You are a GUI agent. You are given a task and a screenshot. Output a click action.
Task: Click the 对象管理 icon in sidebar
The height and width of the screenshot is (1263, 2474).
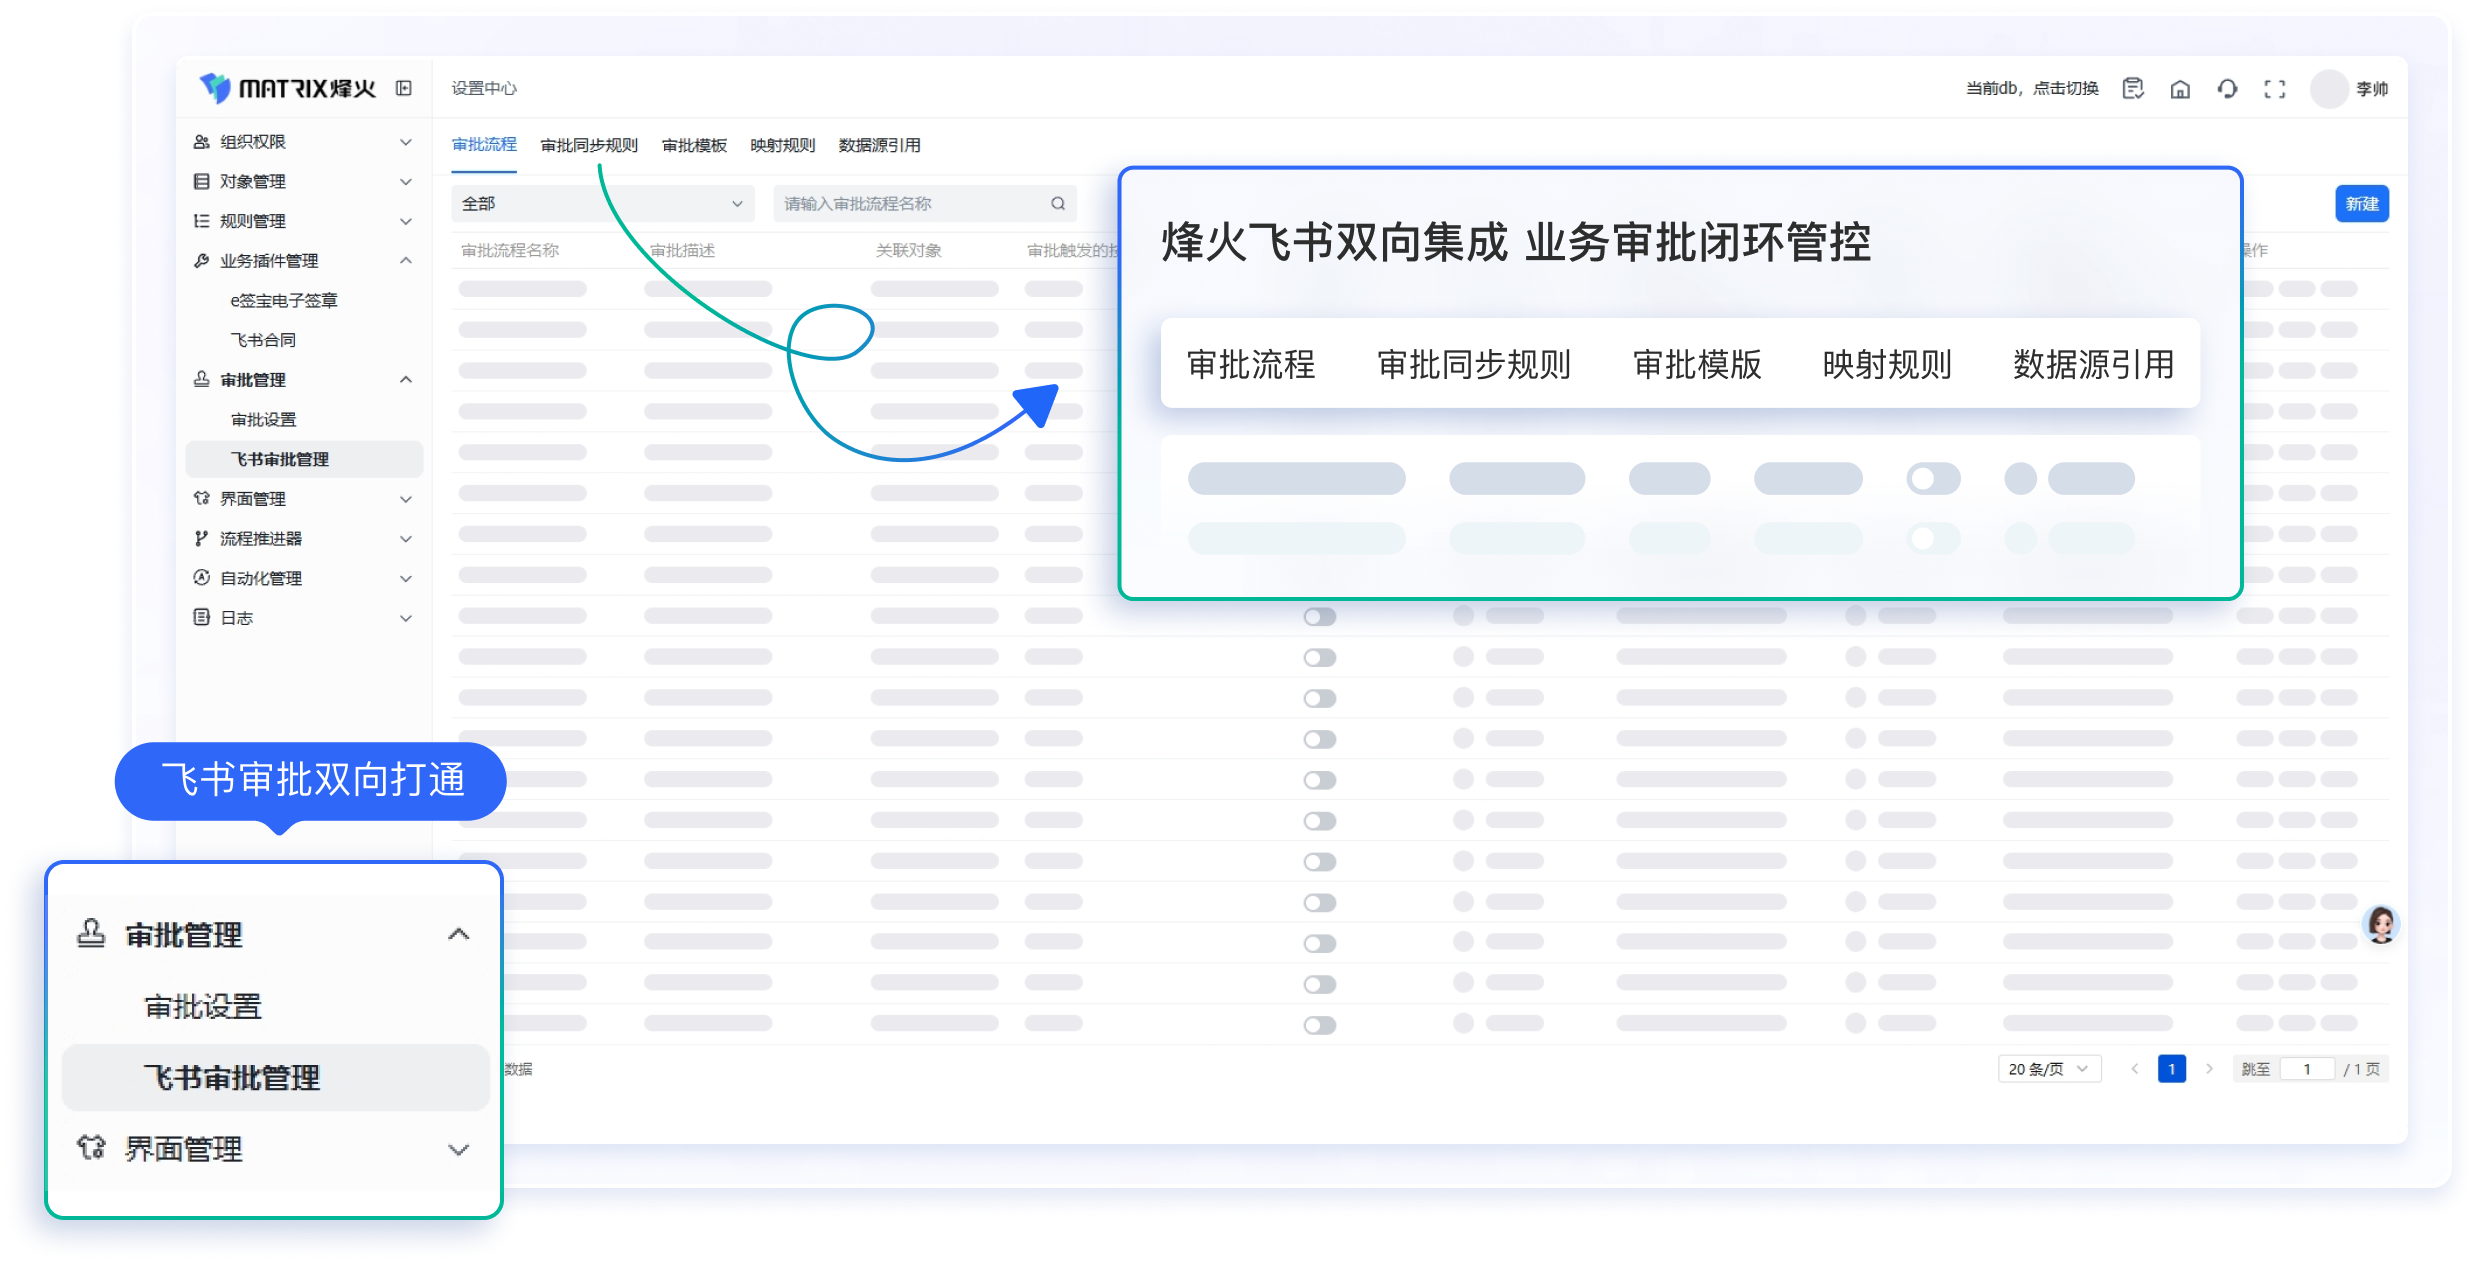(201, 181)
